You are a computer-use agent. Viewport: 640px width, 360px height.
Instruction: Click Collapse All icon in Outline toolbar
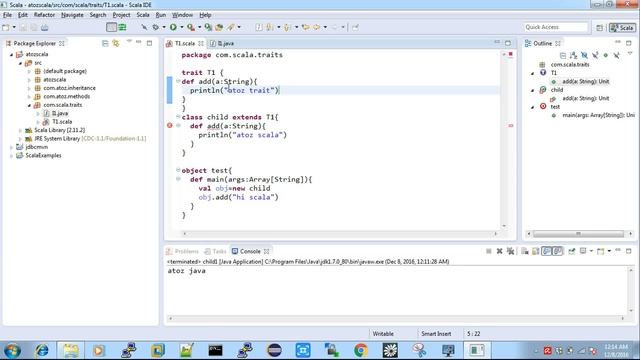tap(563, 55)
